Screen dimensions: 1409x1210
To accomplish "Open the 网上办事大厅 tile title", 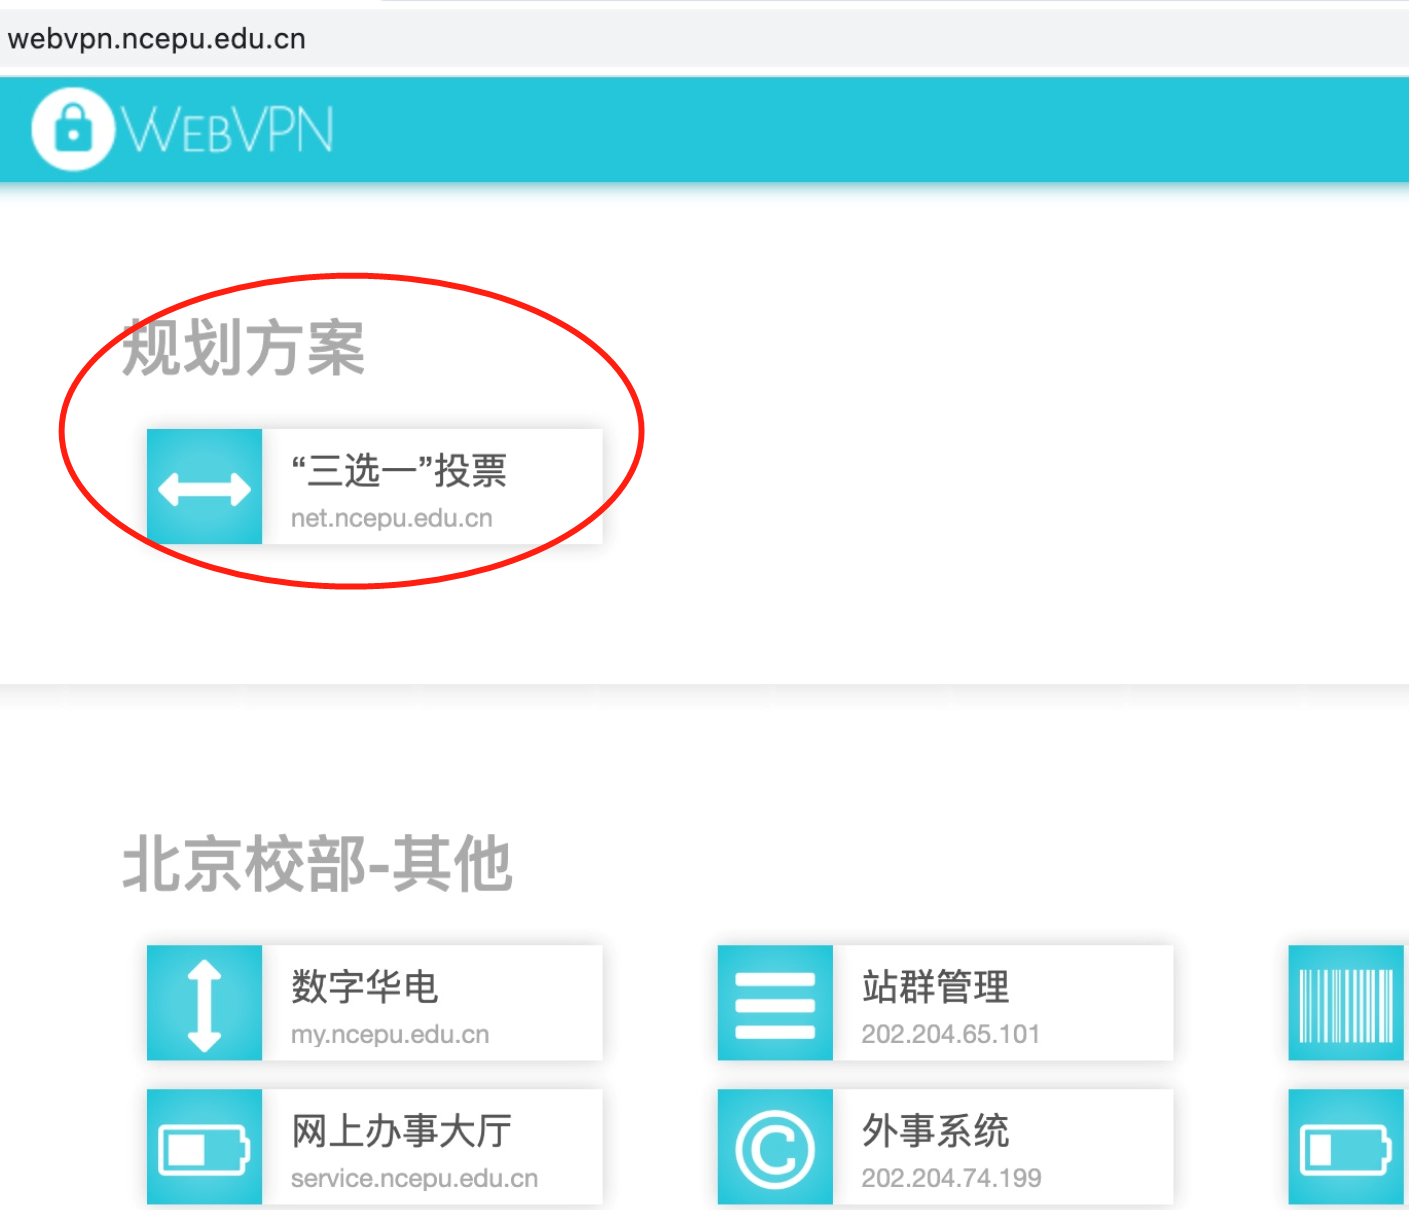I will [x=401, y=1130].
